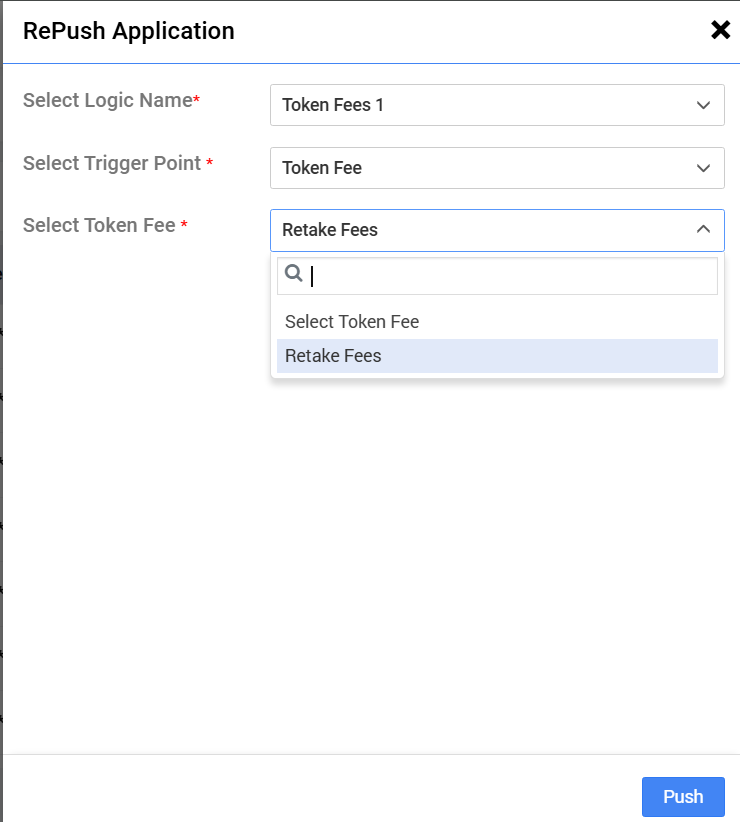This screenshot has width=740, height=822.
Task: Click the "Select Token Fee" field label on the left
Action: [99, 225]
